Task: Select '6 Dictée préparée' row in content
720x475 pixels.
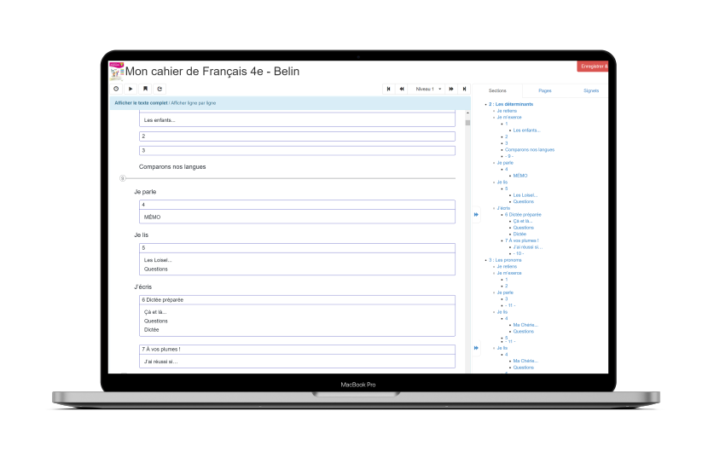Action: point(297,300)
